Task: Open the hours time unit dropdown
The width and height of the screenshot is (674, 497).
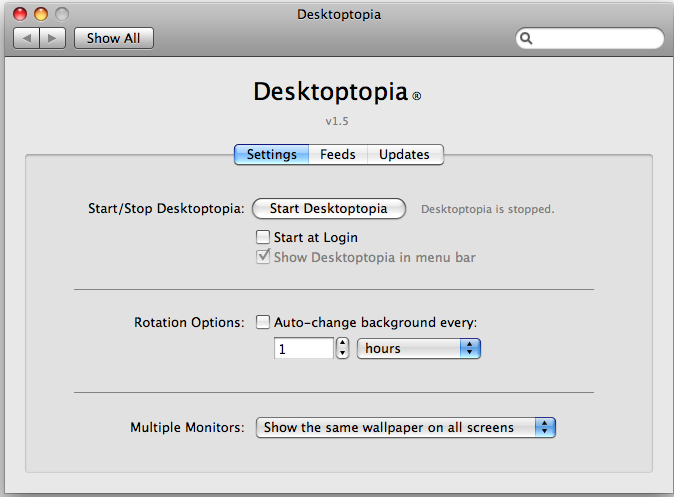Action: pyautogui.click(x=419, y=348)
